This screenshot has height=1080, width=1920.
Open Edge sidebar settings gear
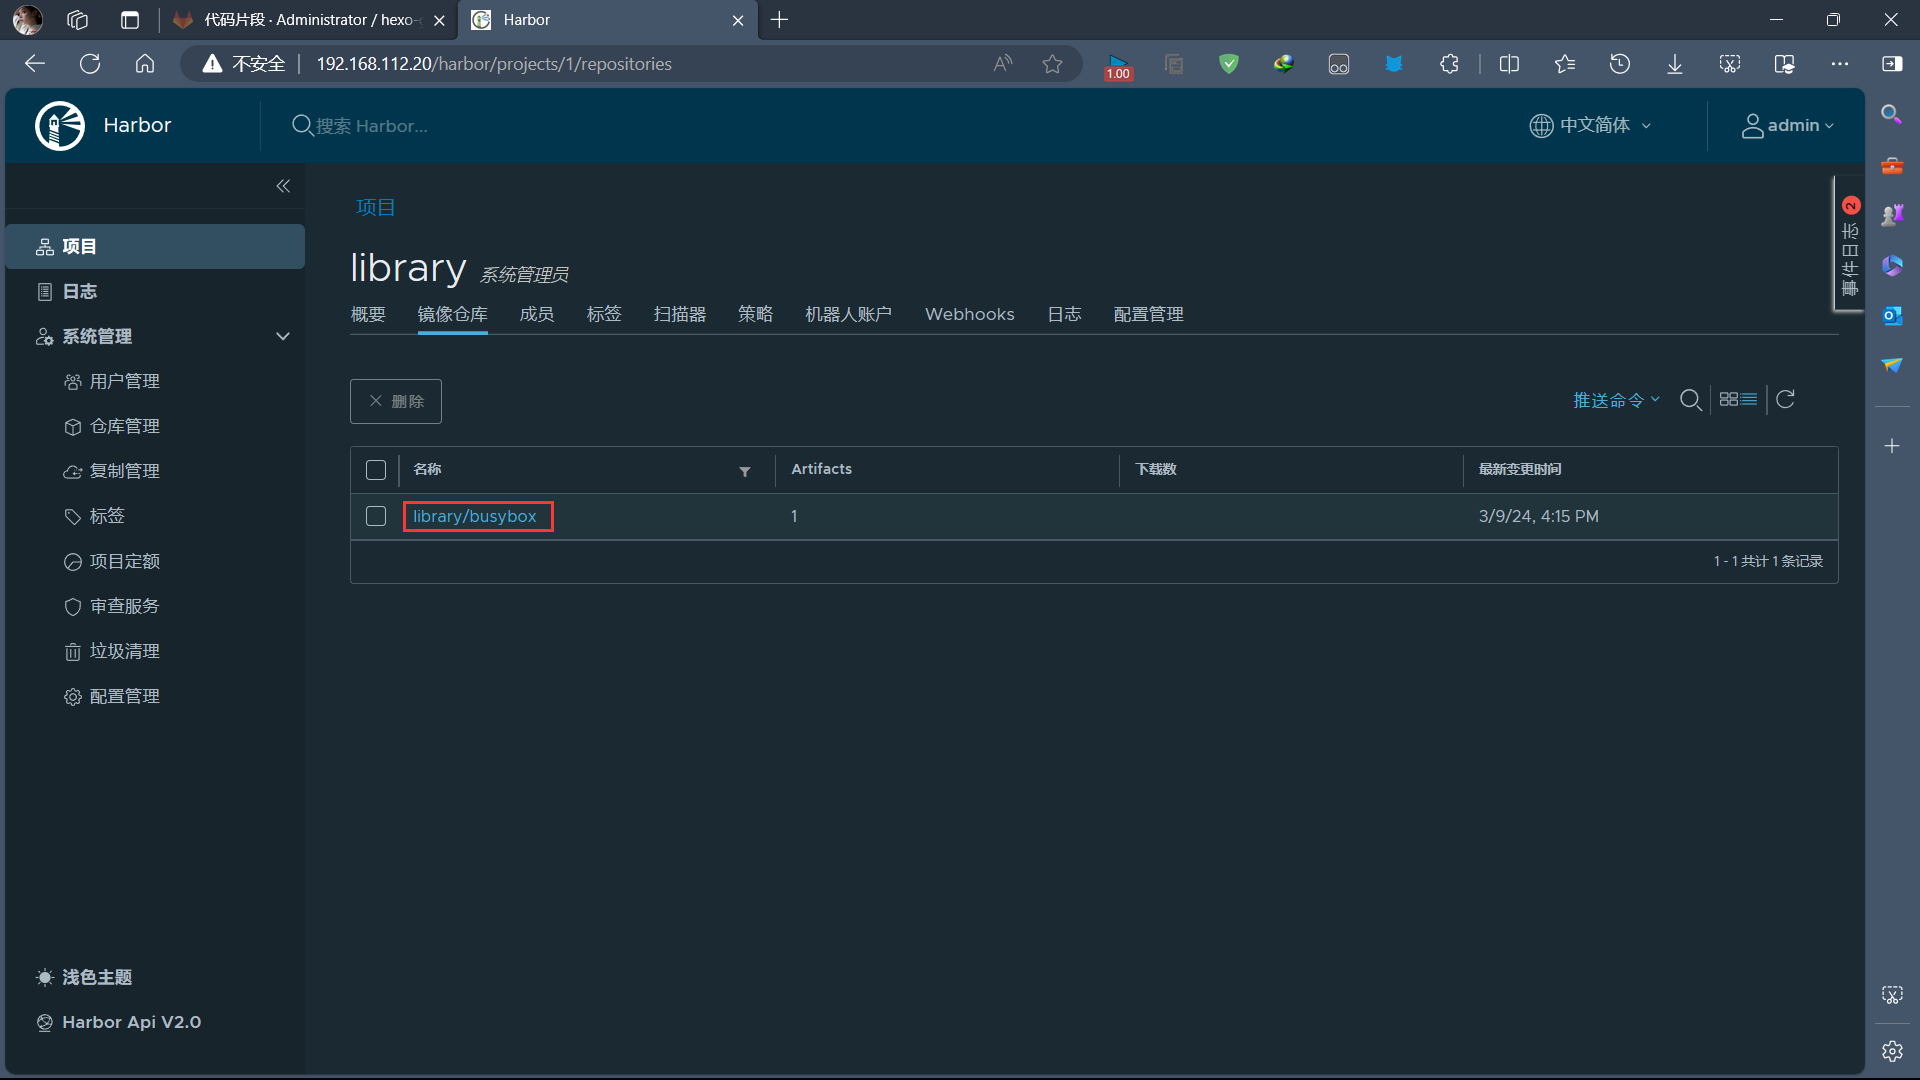(x=1892, y=1051)
